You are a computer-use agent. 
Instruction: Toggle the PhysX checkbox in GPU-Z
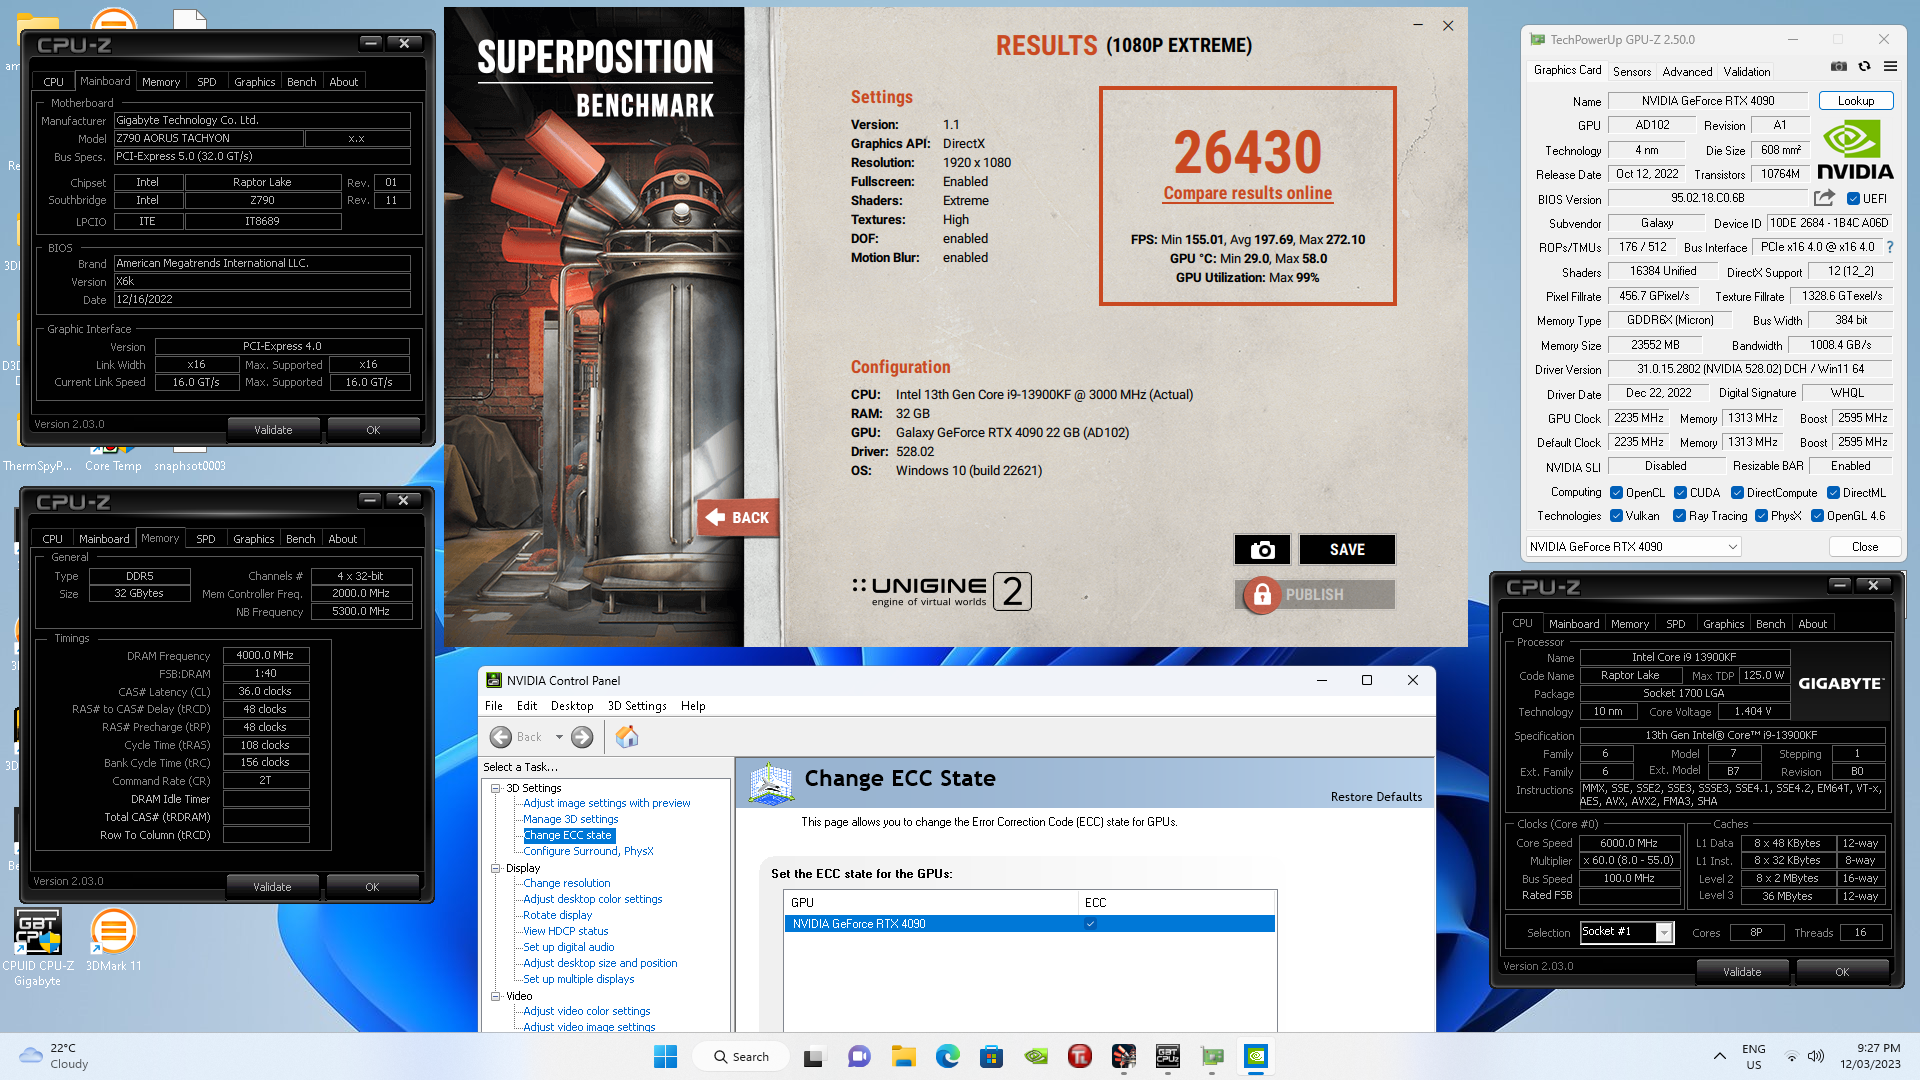[1761, 516]
